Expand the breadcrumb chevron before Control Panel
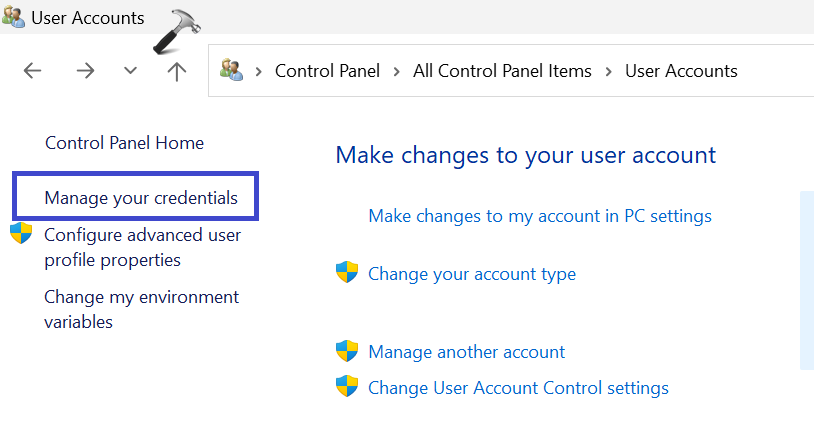This screenshot has height=423, width=814. point(259,71)
